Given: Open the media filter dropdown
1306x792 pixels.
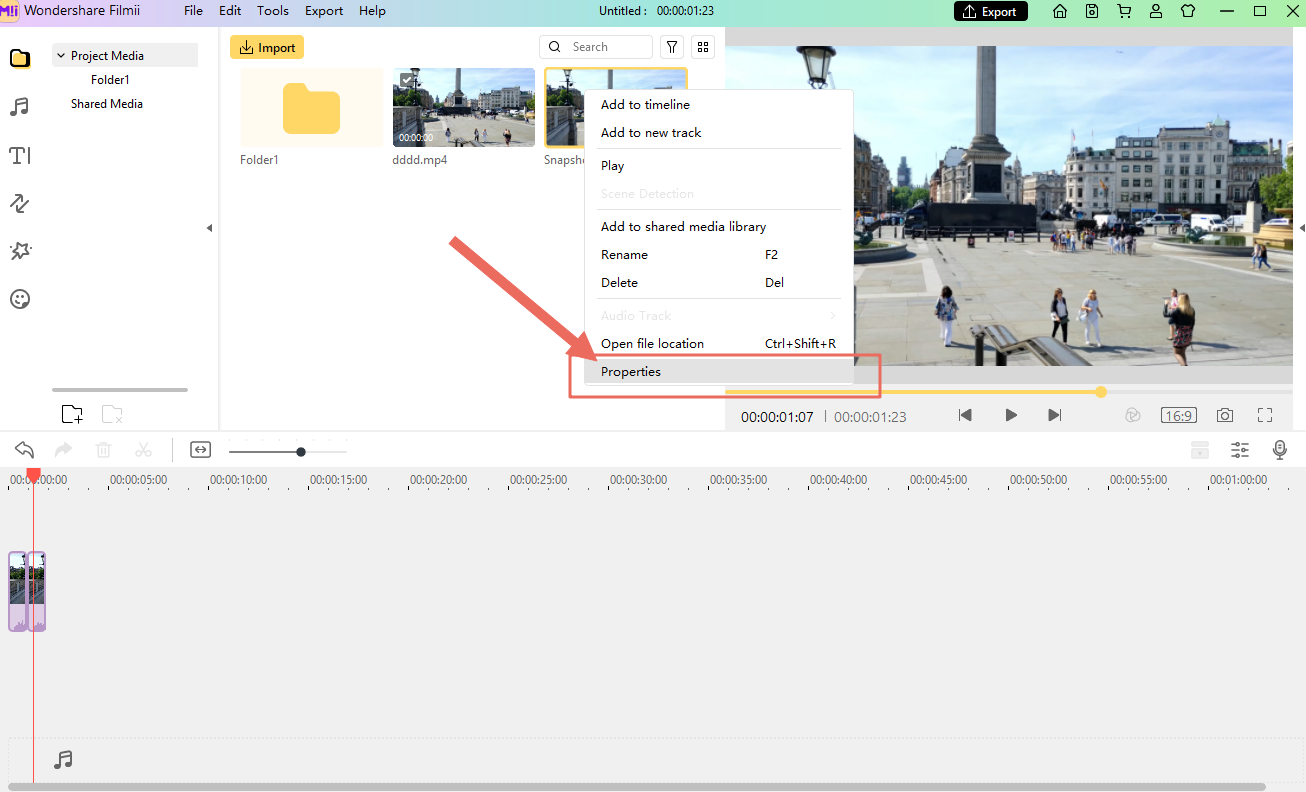Looking at the screenshot, I should point(672,47).
